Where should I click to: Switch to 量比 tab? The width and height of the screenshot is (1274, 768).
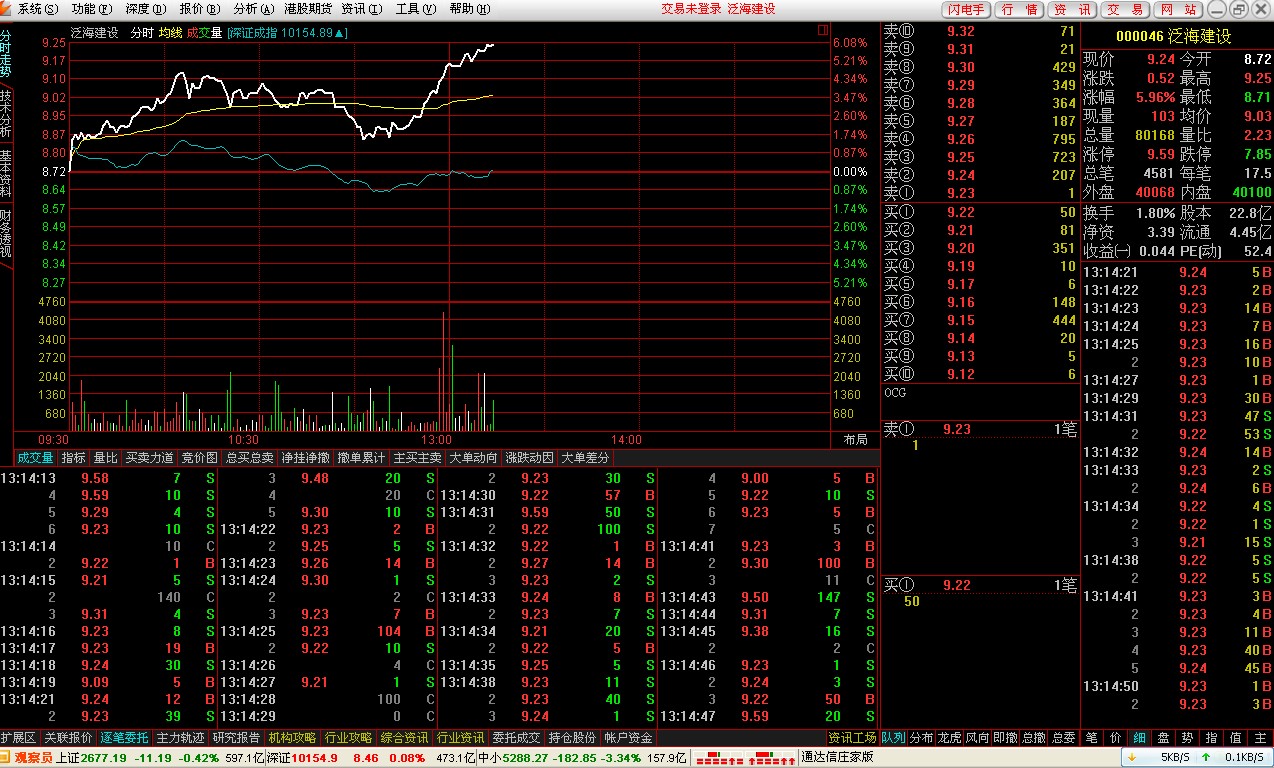pos(105,457)
